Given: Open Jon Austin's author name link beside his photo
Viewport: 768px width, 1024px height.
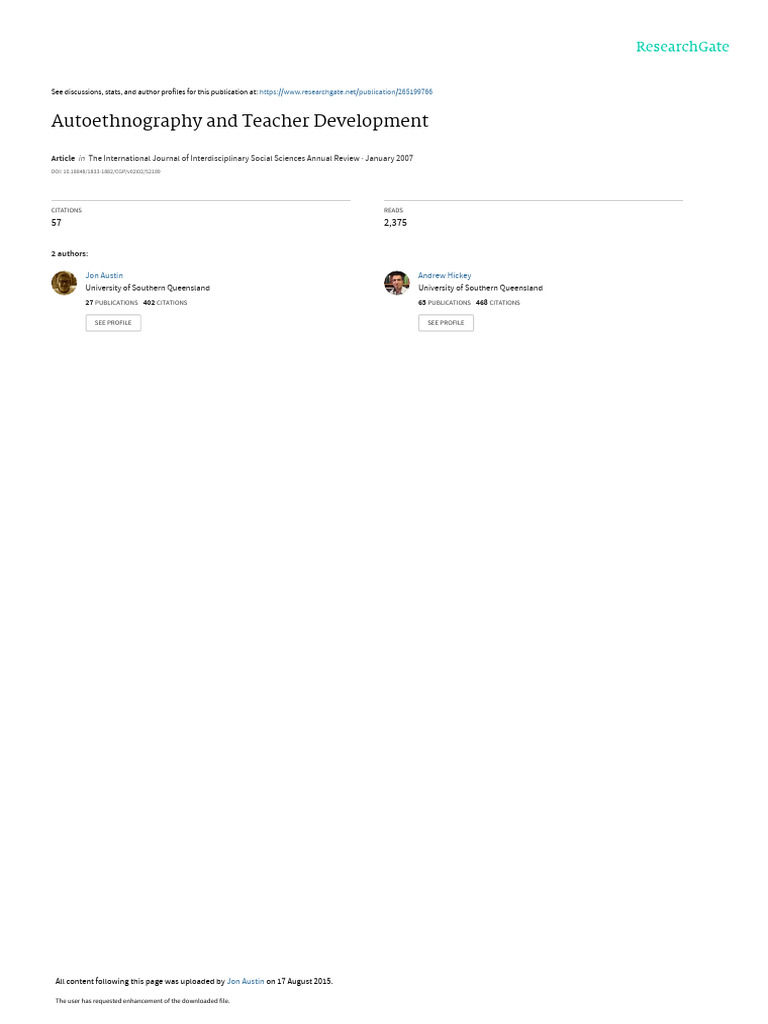Looking at the screenshot, I should coord(104,276).
